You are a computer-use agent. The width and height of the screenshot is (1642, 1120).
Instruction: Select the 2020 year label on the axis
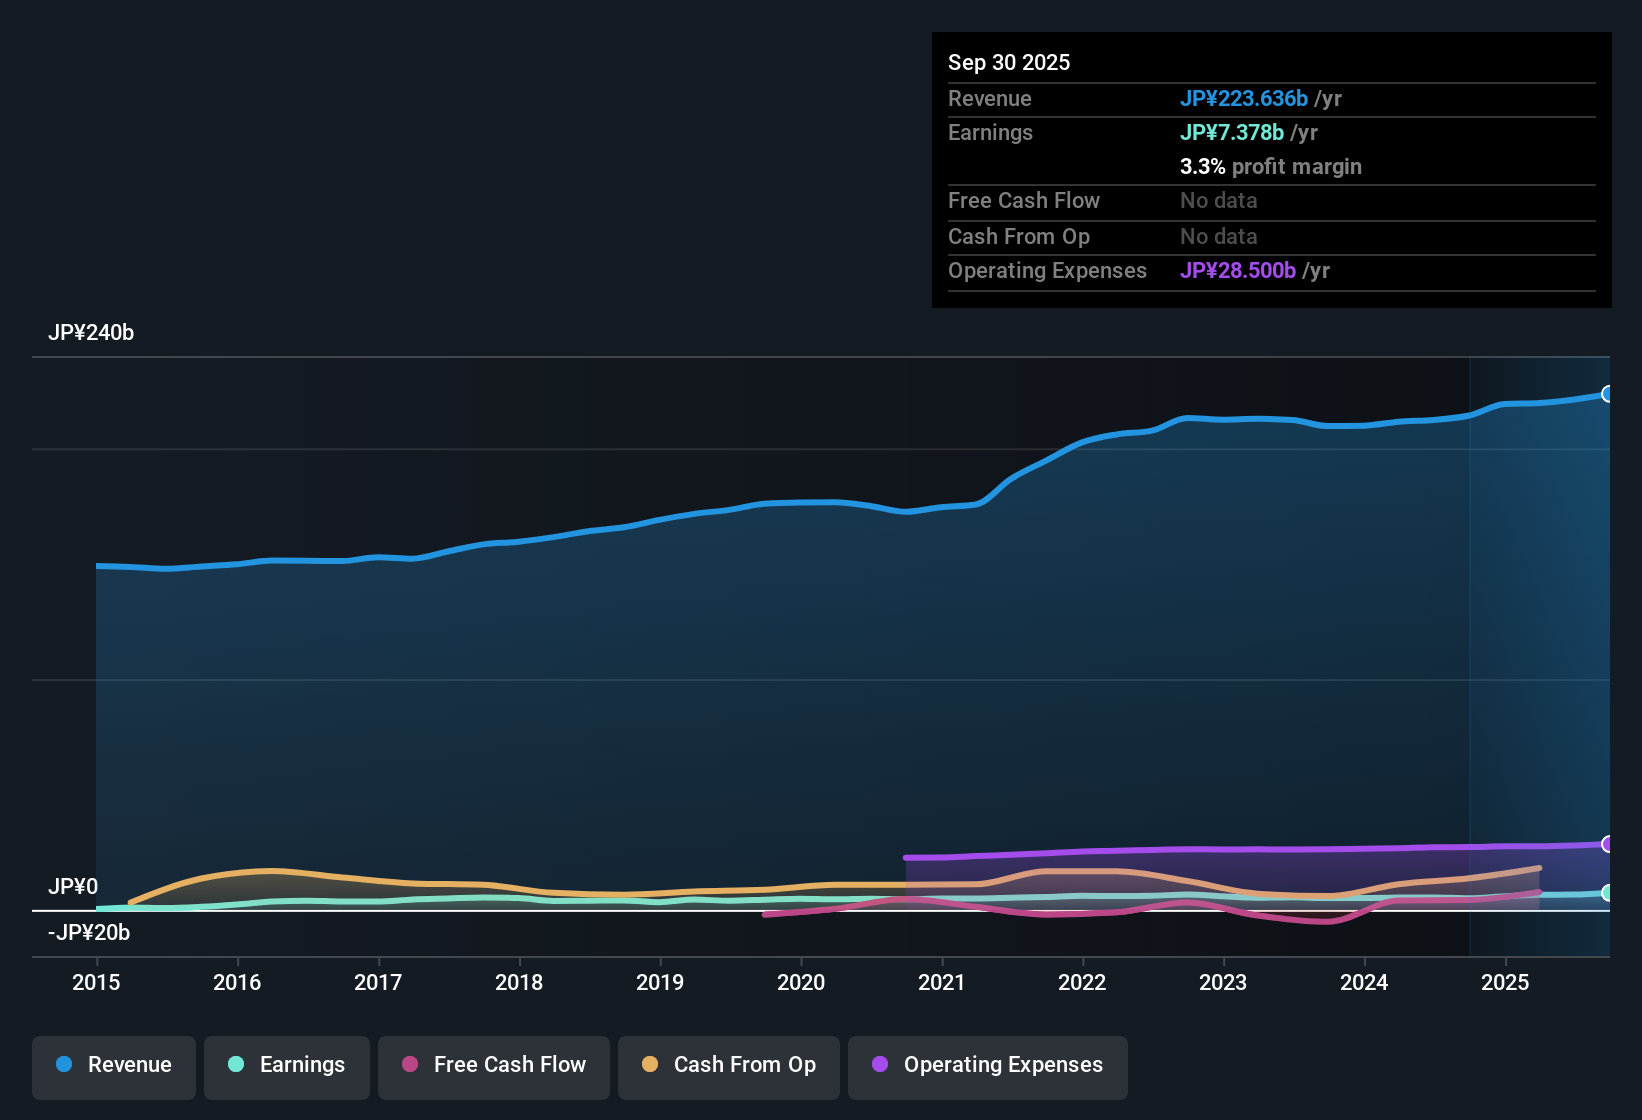[800, 983]
